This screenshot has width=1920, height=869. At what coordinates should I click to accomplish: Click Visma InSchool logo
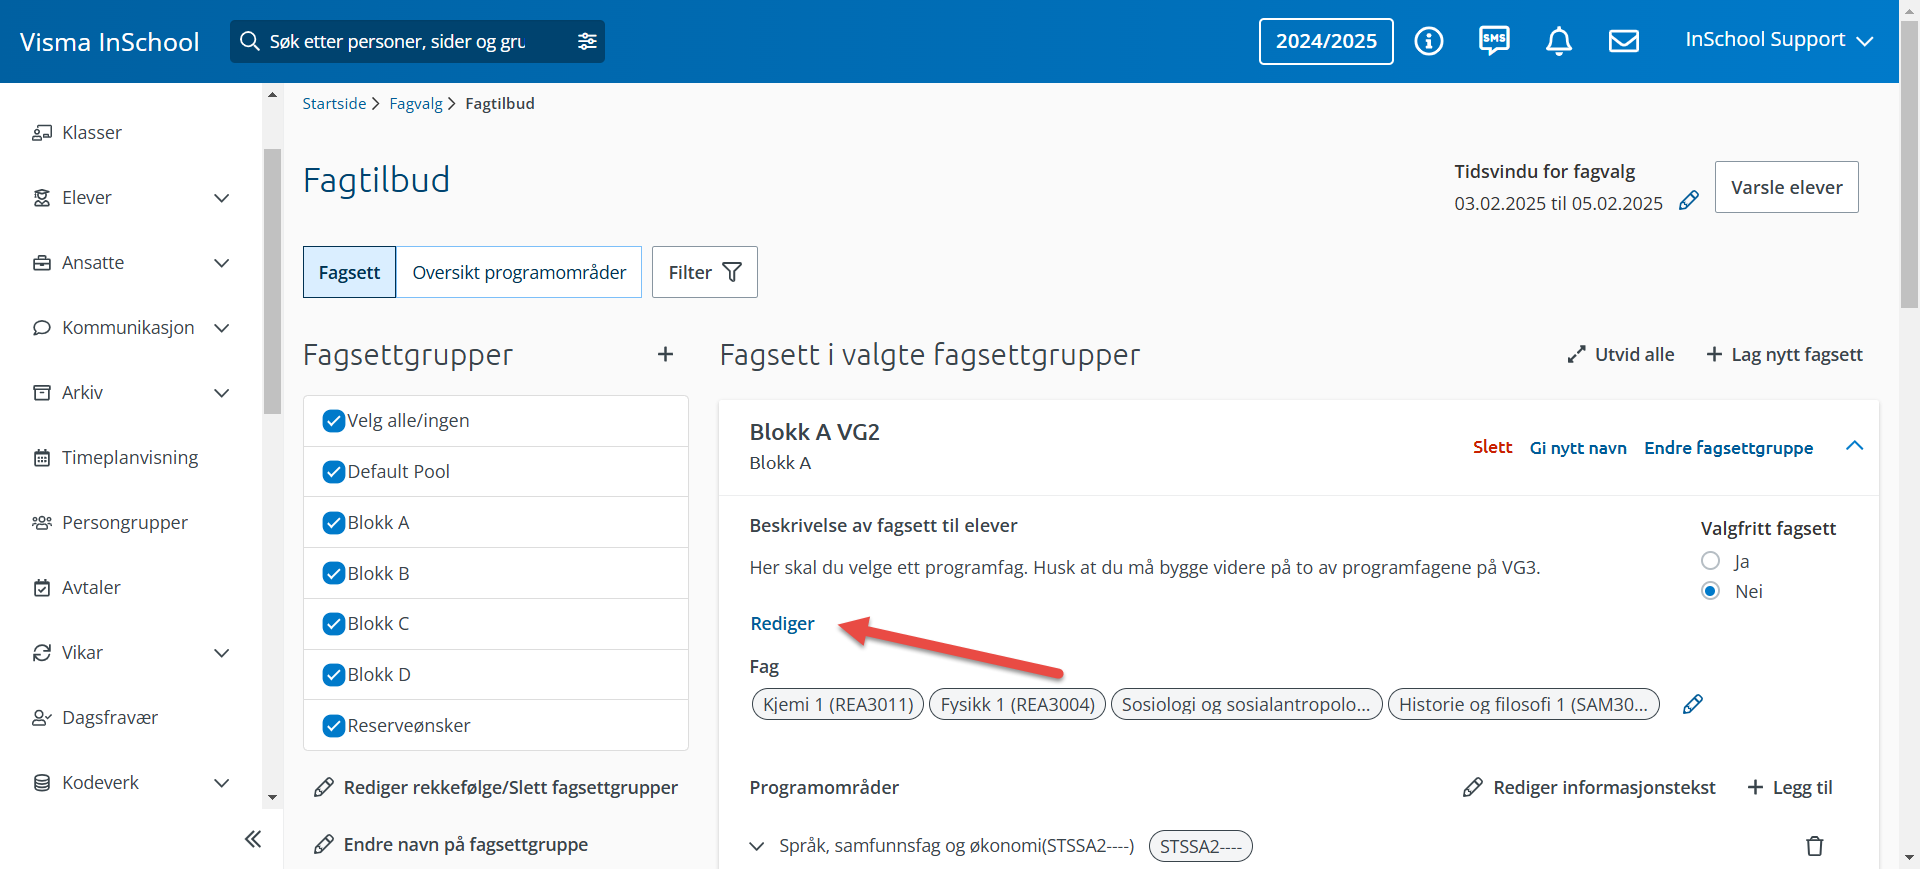click(x=110, y=42)
